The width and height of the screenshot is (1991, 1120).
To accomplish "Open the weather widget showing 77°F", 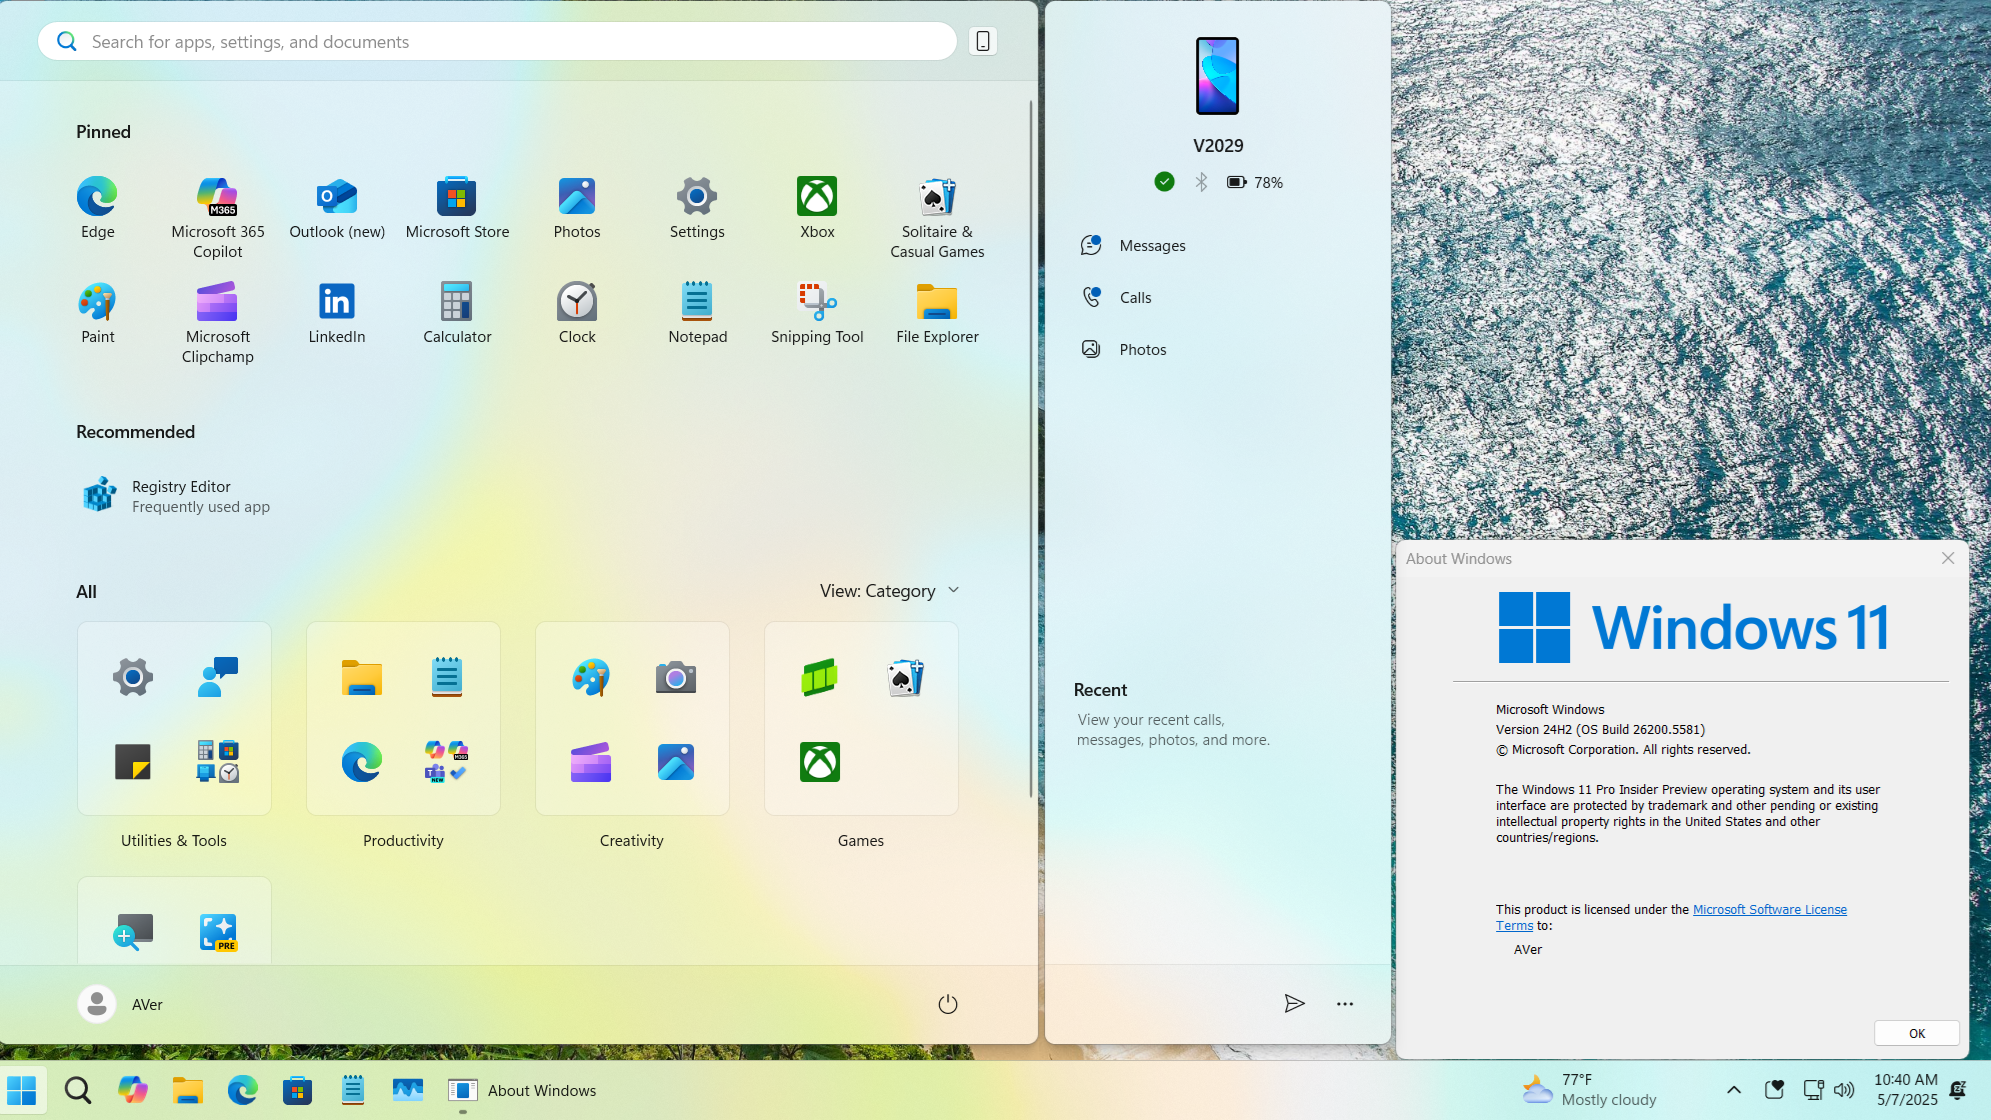I will coord(1589,1090).
